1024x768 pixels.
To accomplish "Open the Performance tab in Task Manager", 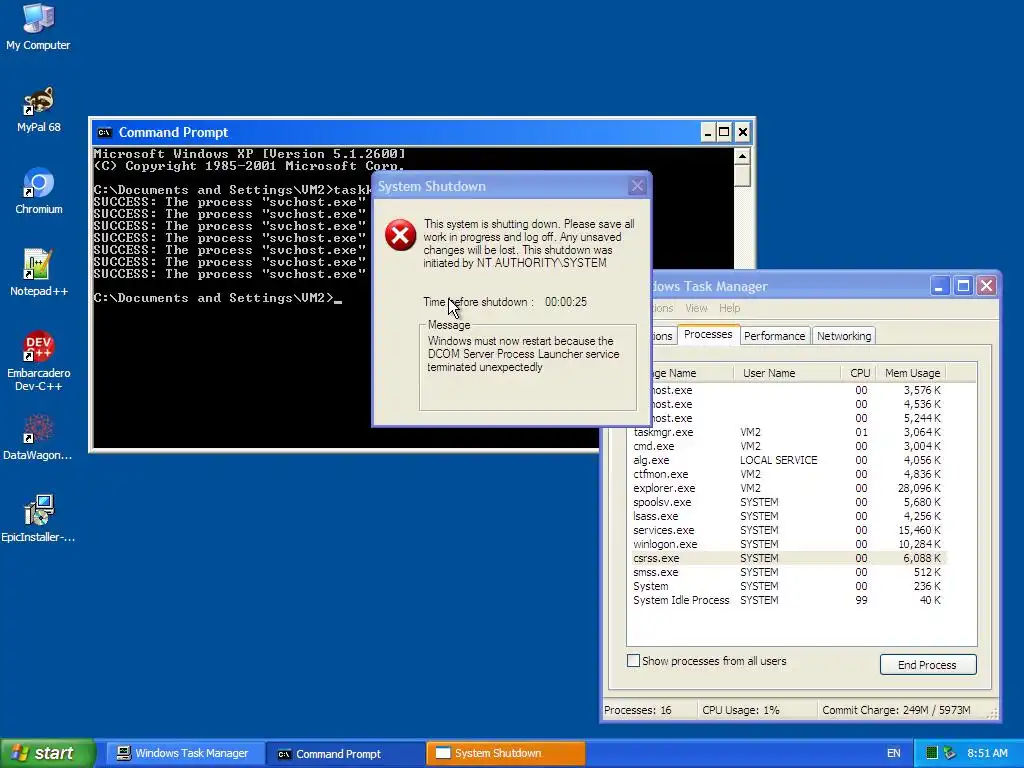I will pos(775,336).
